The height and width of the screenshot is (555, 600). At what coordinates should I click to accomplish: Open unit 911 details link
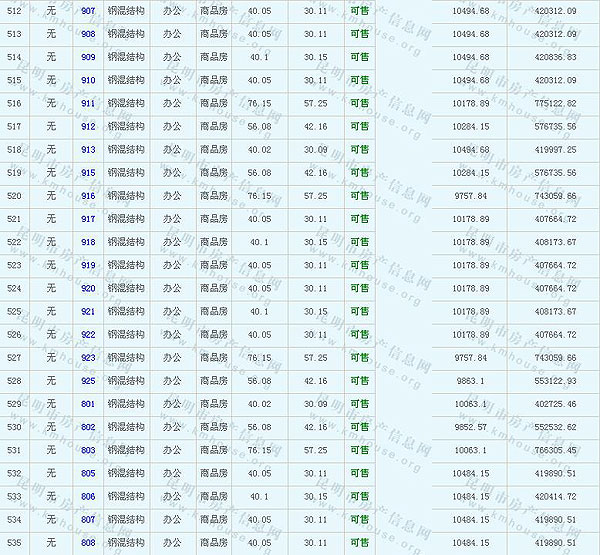(x=88, y=103)
